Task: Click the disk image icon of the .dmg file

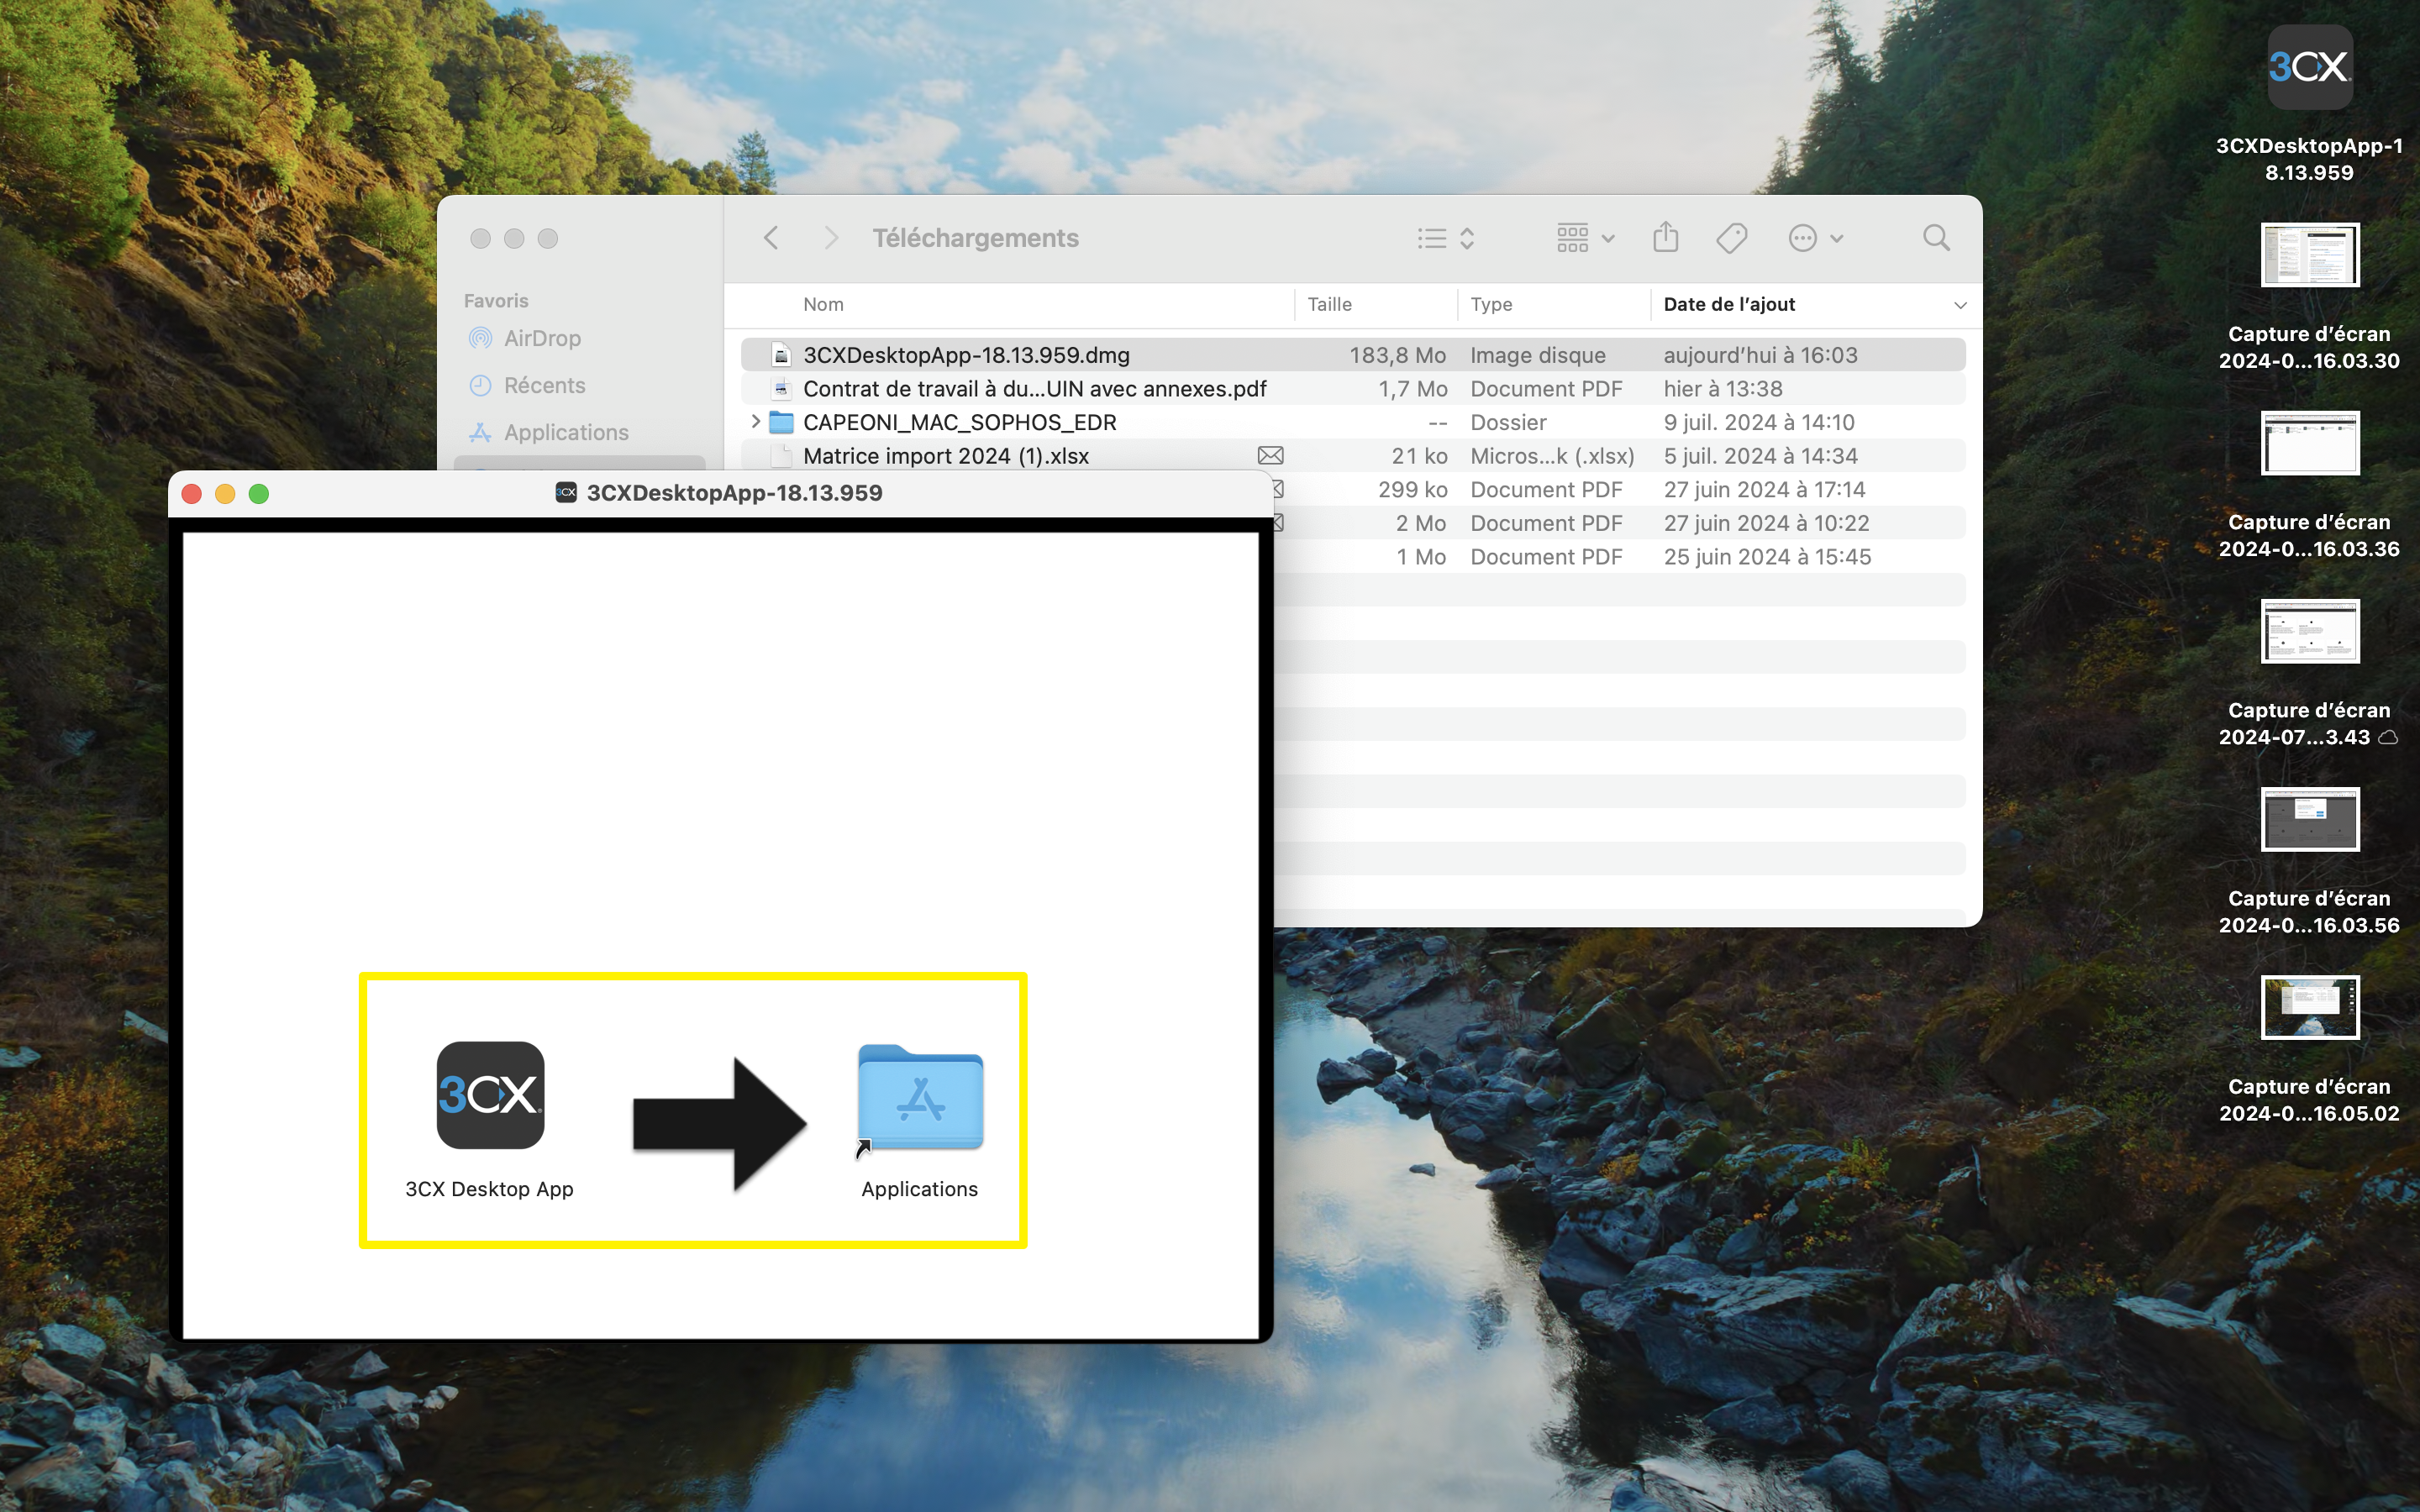Action: 781,355
